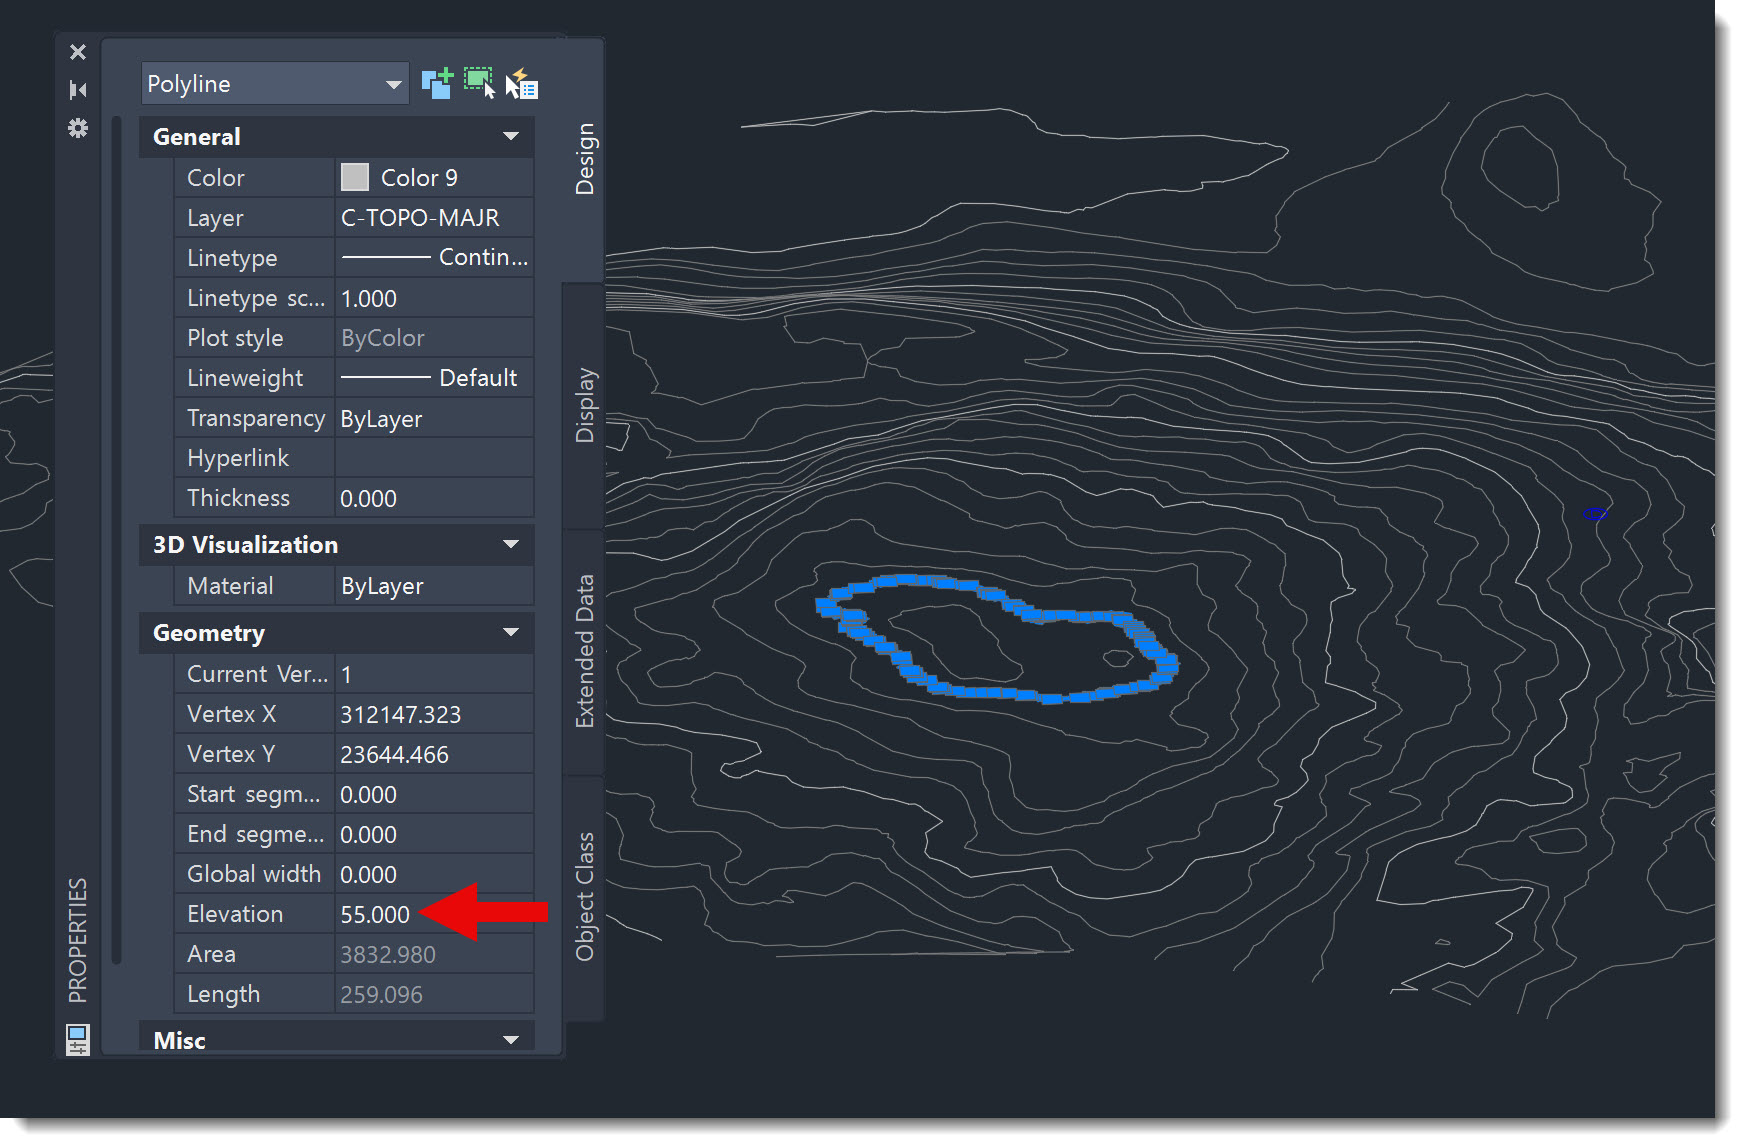
Task: Collapse the 3D Visualization section
Action: click(x=512, y=545)
